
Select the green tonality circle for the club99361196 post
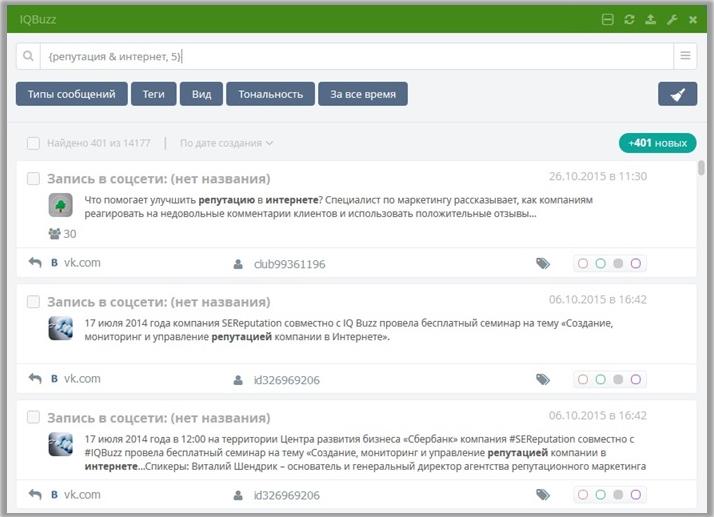point(601,263)
